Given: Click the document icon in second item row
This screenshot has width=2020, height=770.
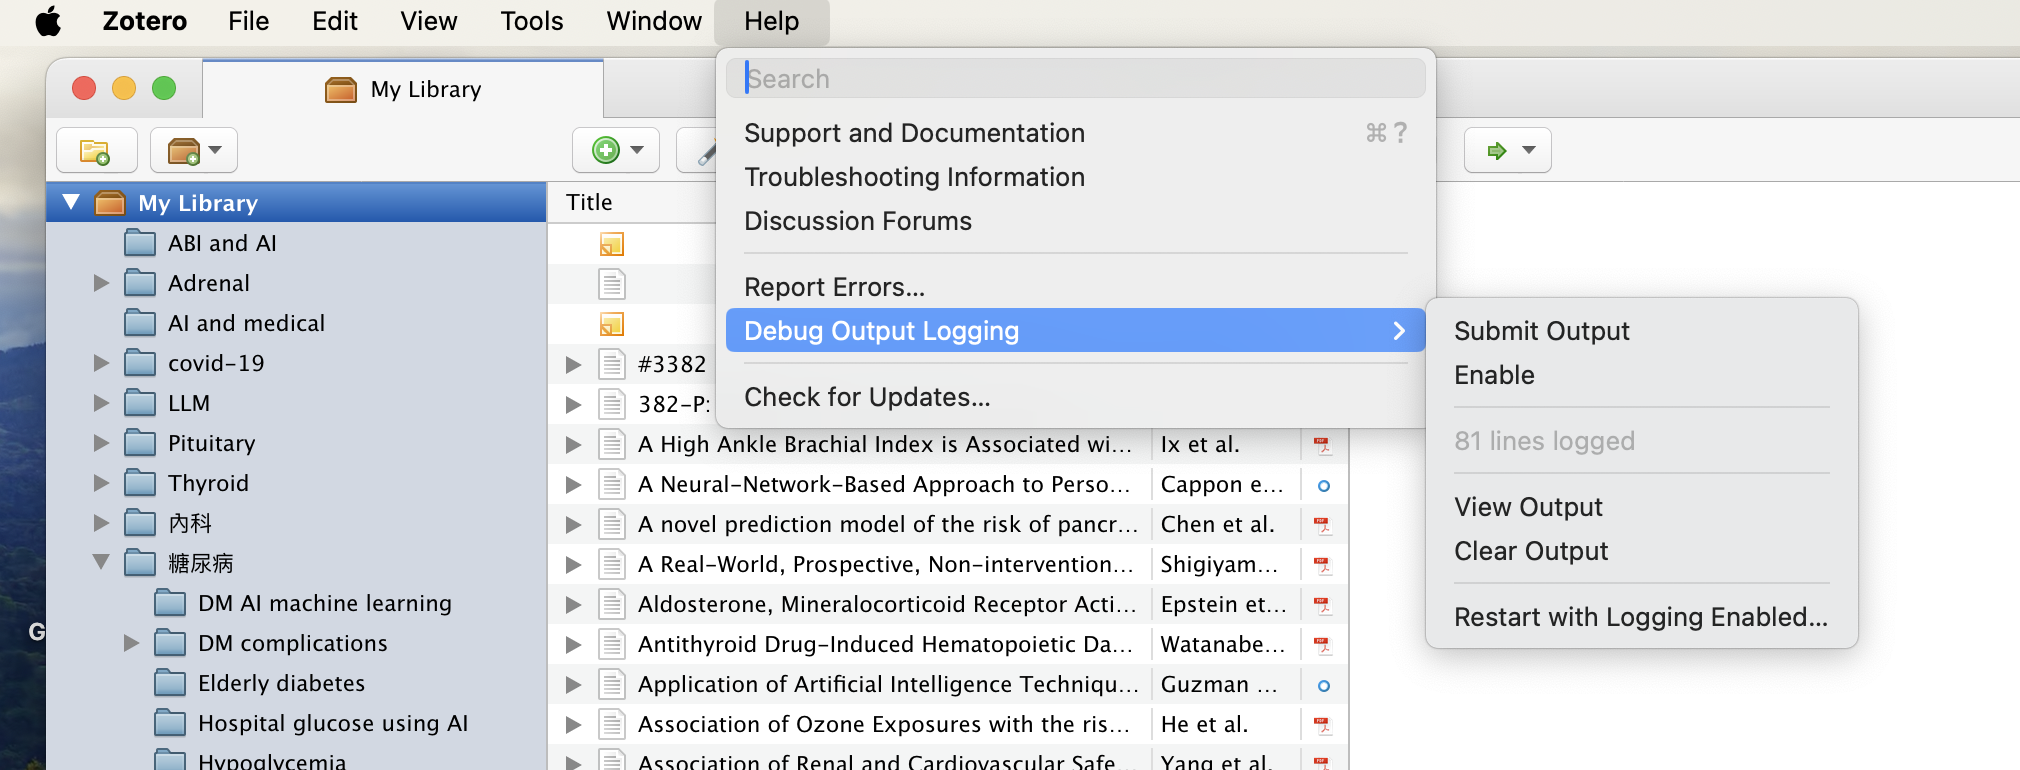Looking at the screenshot, I should [612, 284].
